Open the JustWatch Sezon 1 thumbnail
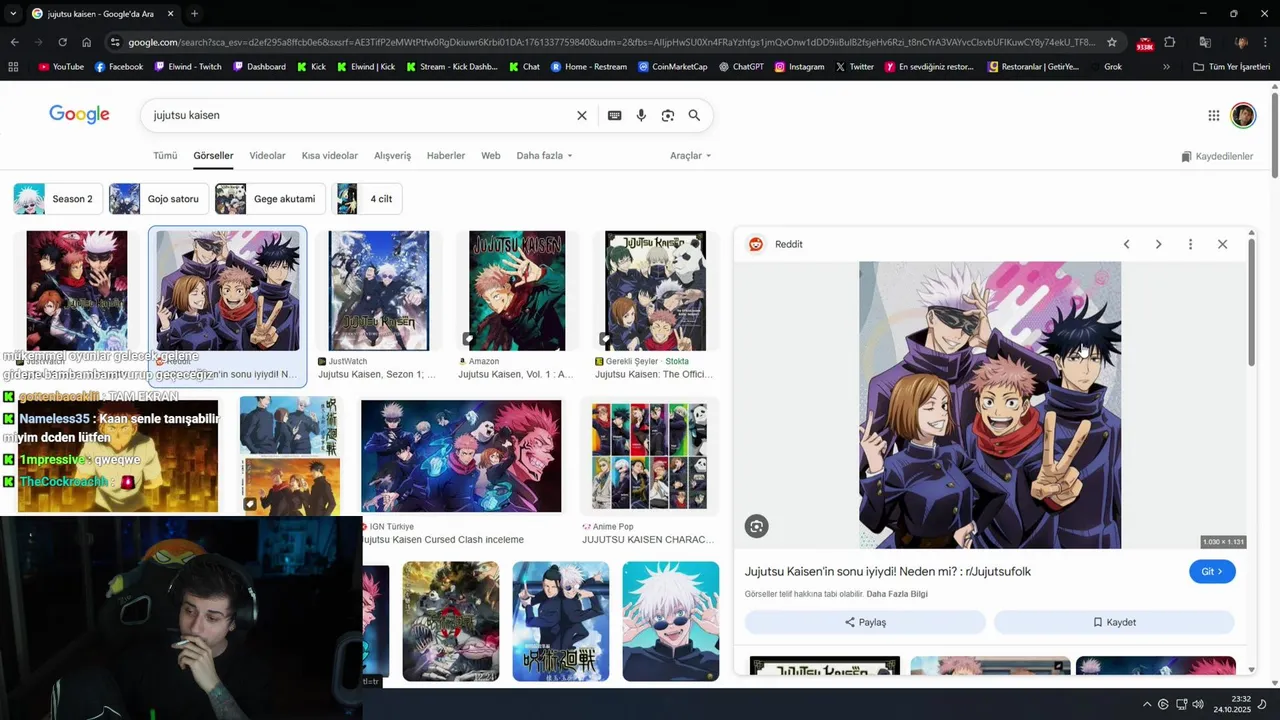The image size is (1280, 720). [x=379, y=291]
